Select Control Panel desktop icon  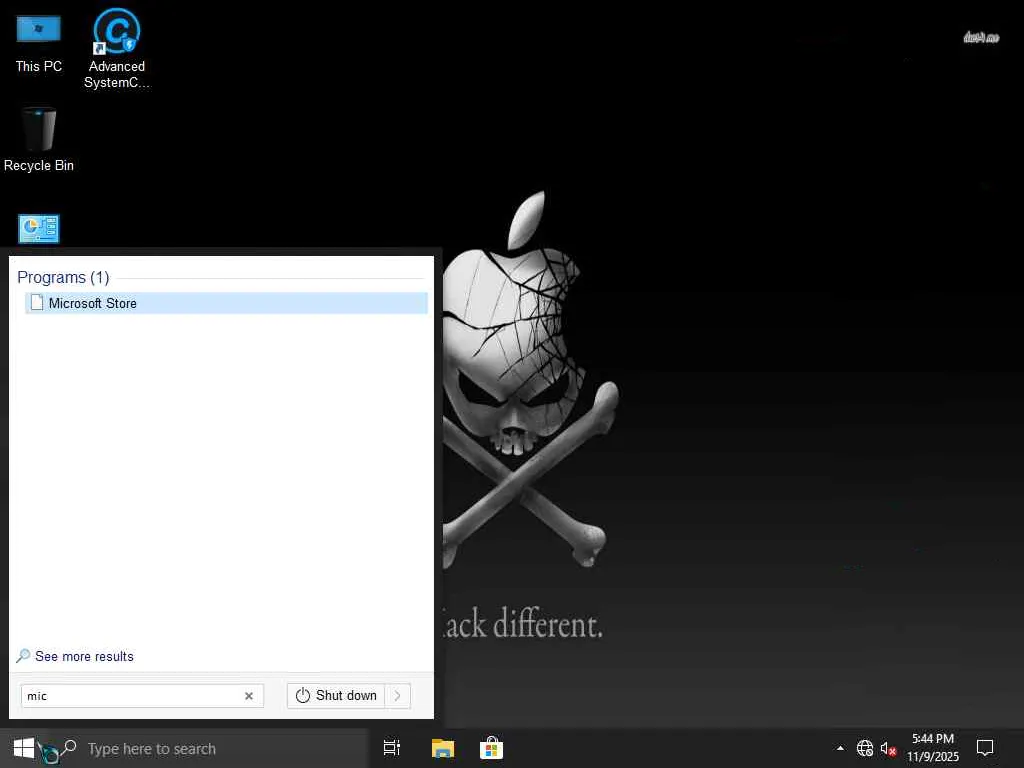[39, 229]
